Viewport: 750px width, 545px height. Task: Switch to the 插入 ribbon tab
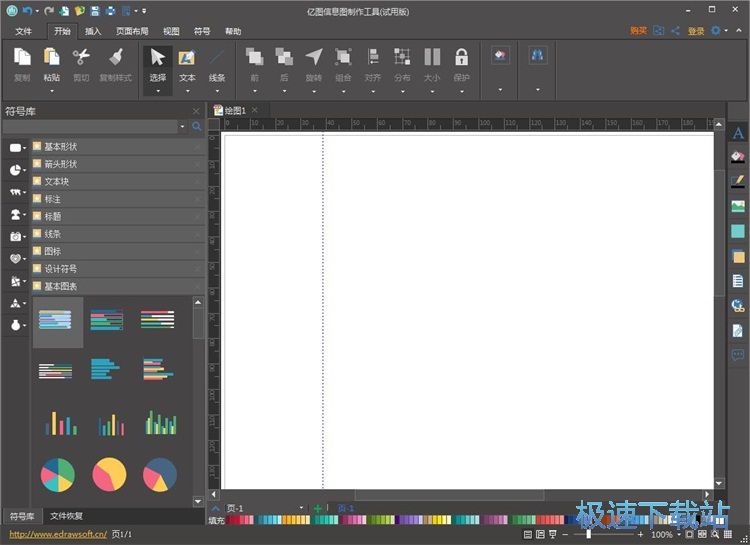coord(93,31)
